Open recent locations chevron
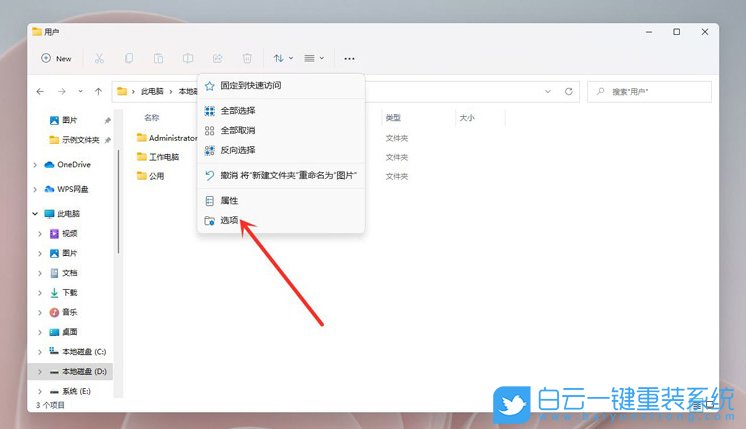This screenshot has height=429, width=746. 80,91
